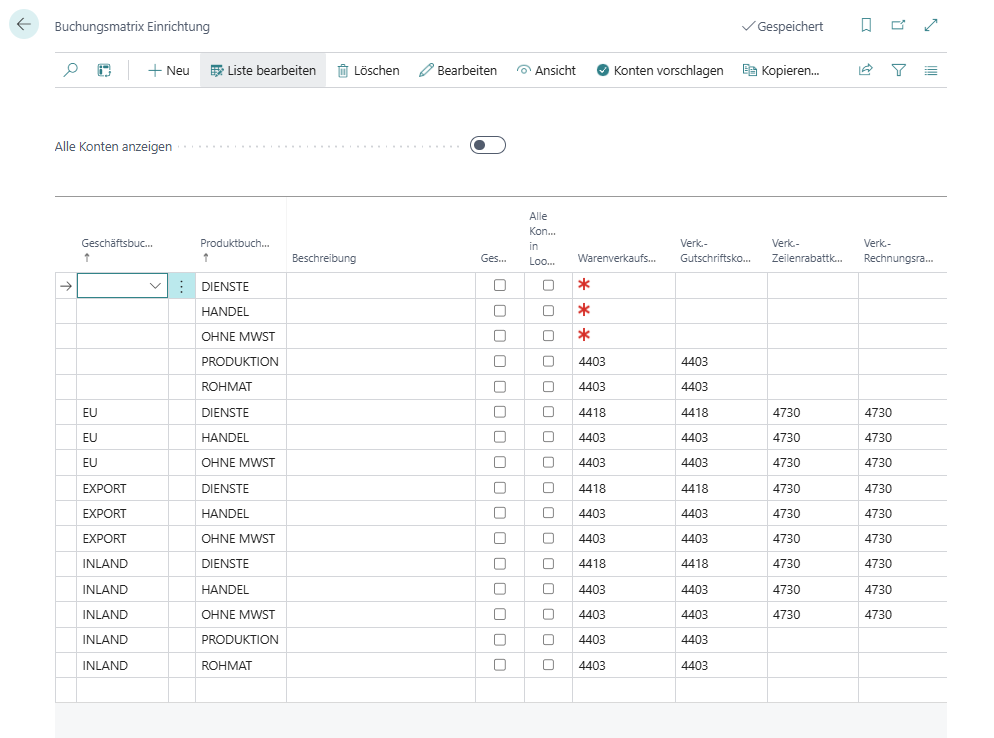This screenshot has height=738, width=994.
Task: Click the expand page diagonal arrows icon
Action: 931,26
